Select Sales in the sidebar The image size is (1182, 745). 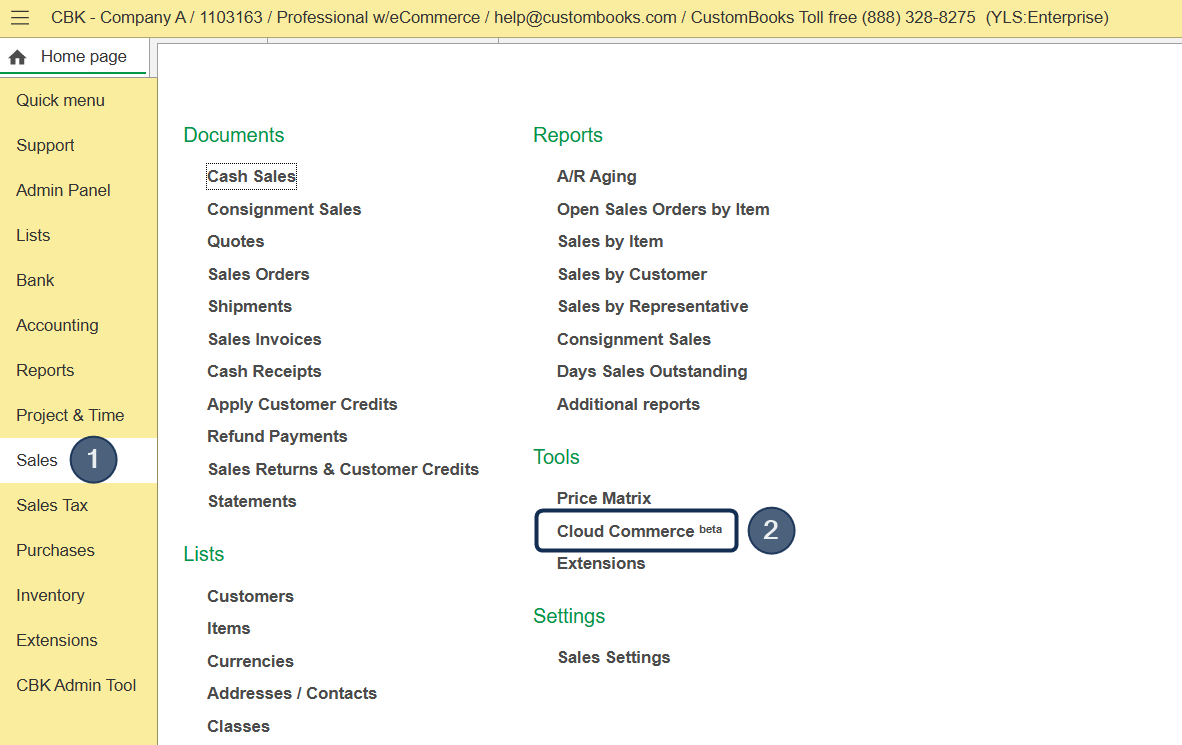(x=37, y=460)
